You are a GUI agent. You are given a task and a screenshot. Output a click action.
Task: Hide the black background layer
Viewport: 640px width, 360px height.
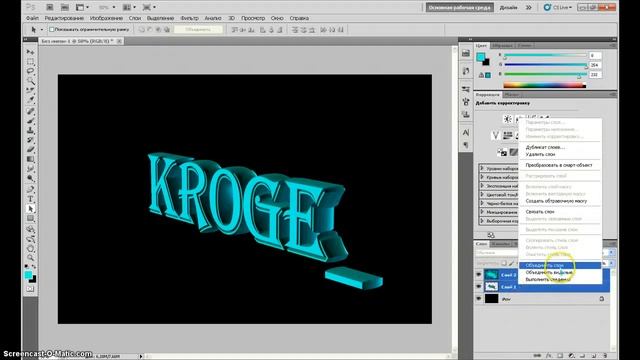(479, 299)
